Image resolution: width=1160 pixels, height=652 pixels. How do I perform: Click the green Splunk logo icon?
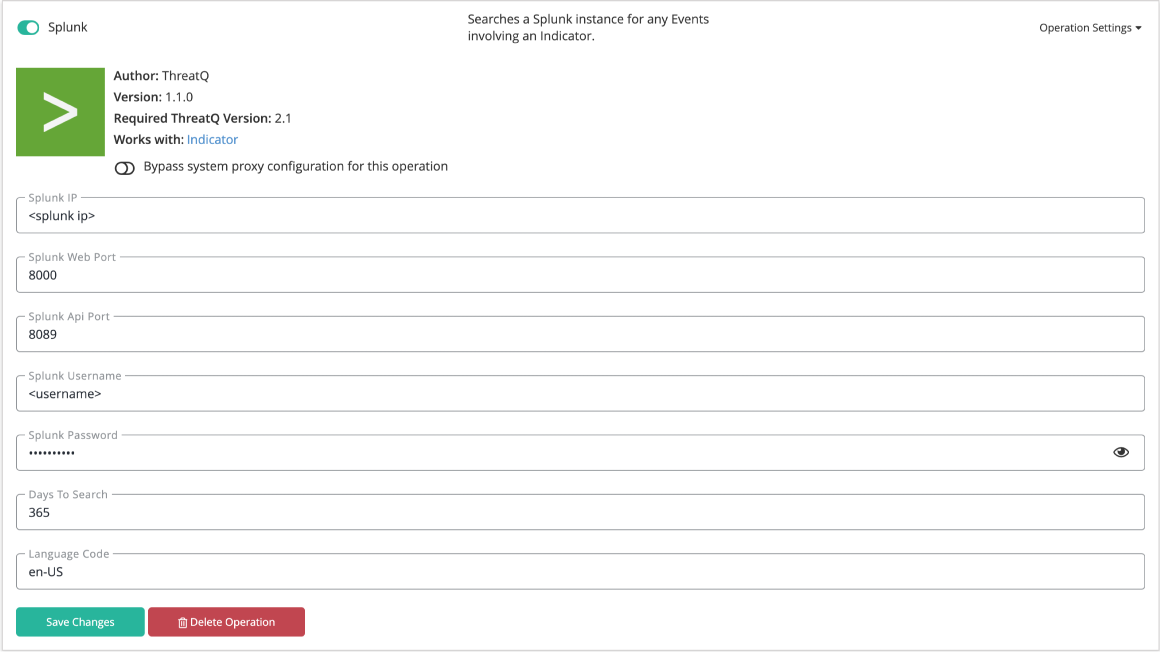pos(60,112)
